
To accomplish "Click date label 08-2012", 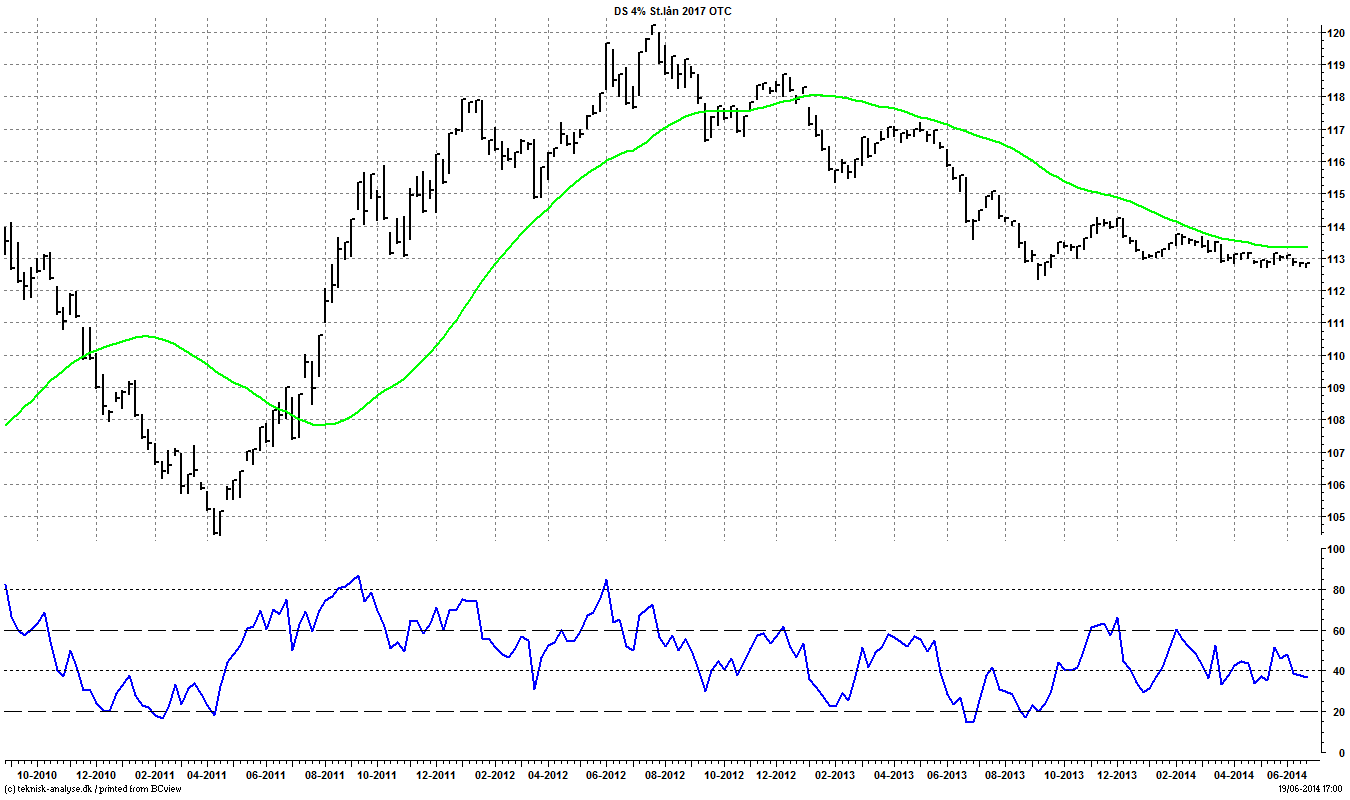I will click(665, 774).
